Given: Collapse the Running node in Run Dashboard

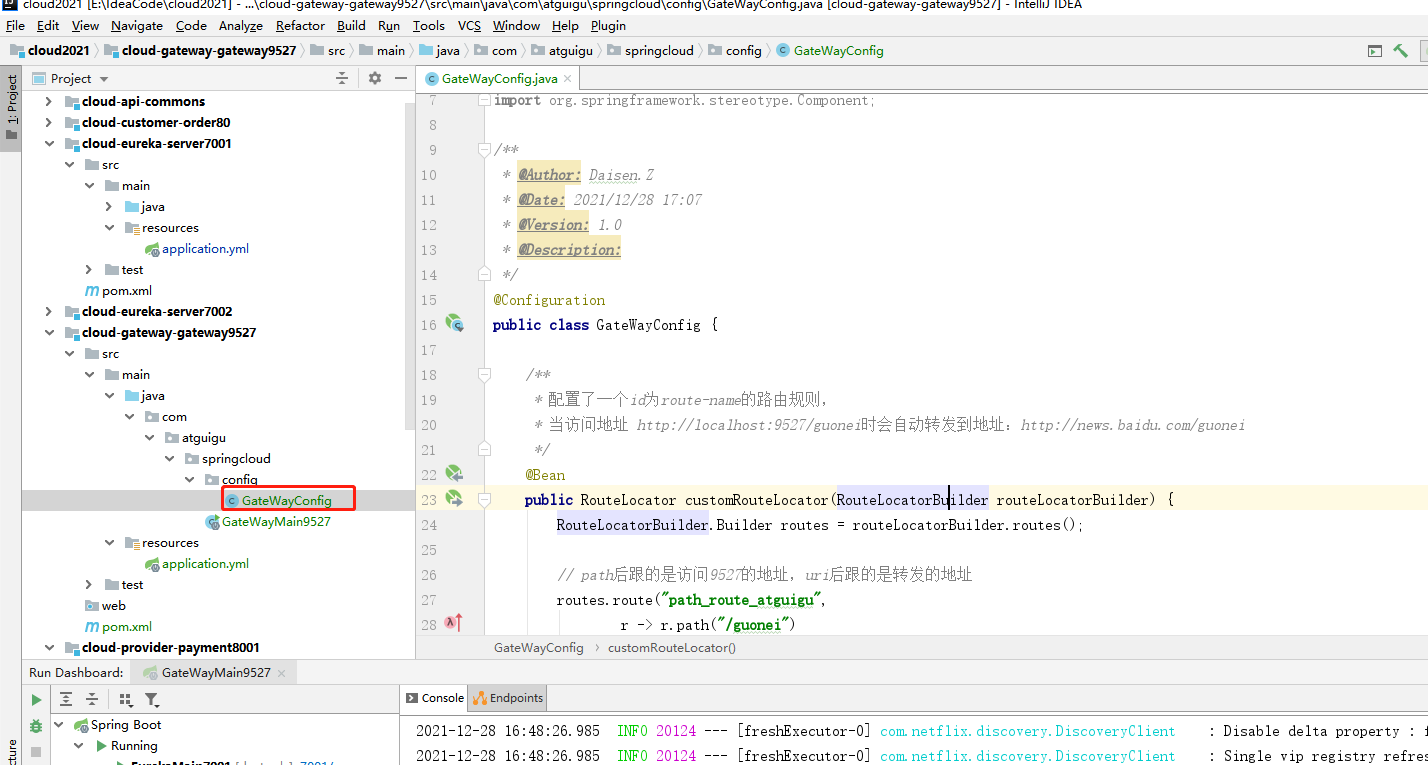Looking at the screenshot, I should click(x=79, y=746).
